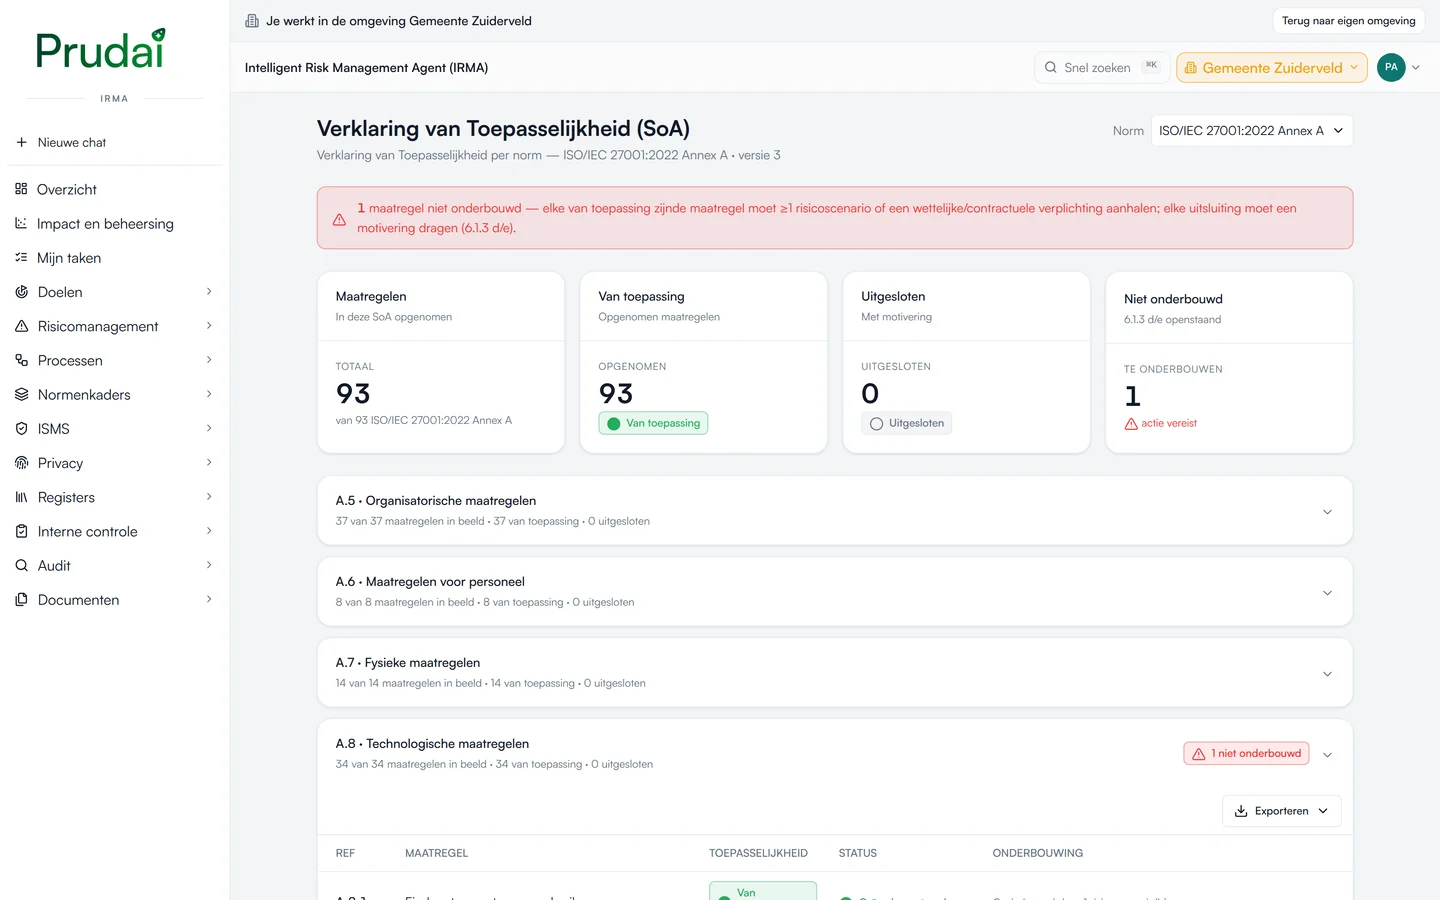The image size is (1440, 900).
Task: Open the account menu chevron beside PA avatar
Action: point(1416,67)
